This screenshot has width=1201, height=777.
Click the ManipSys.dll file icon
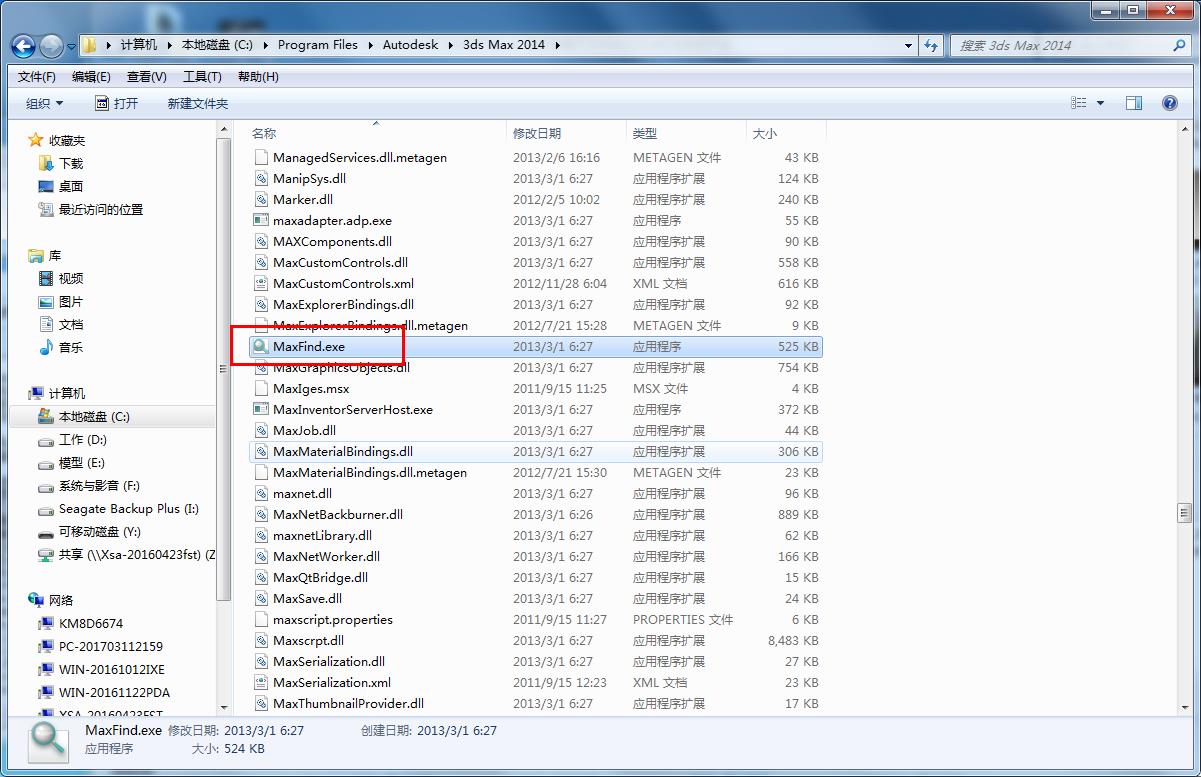[x=261, y=178]
